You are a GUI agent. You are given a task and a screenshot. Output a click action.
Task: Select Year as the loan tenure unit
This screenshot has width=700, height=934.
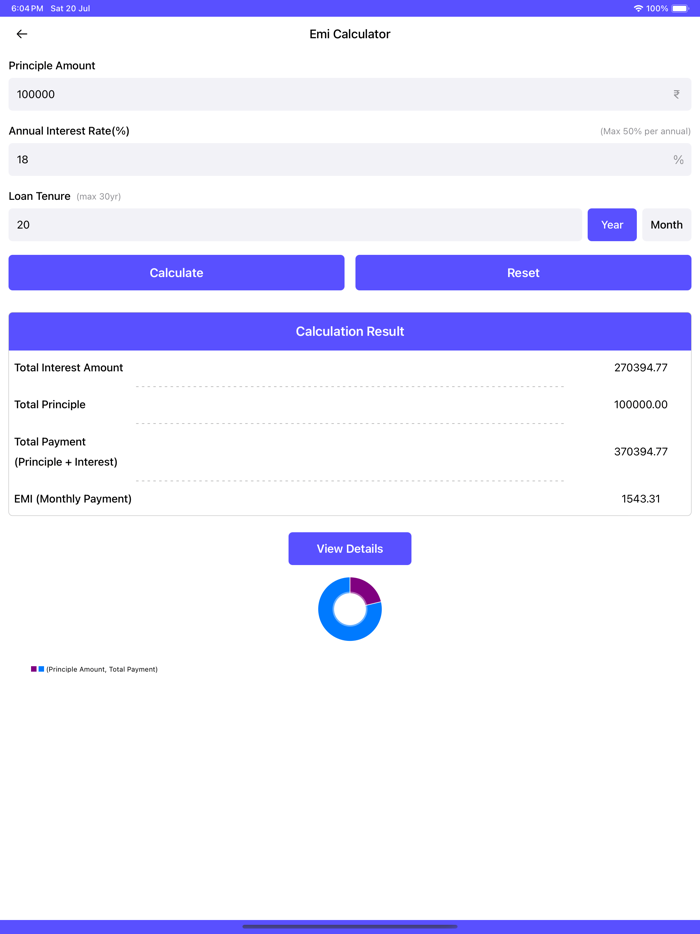pyautogui.click(x=612, y=224)
